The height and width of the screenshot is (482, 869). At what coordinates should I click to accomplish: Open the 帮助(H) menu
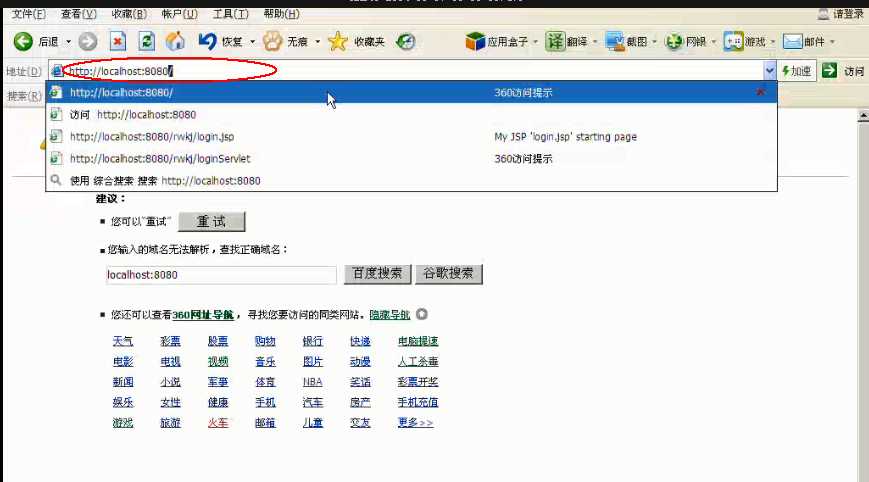click(282, 14)
